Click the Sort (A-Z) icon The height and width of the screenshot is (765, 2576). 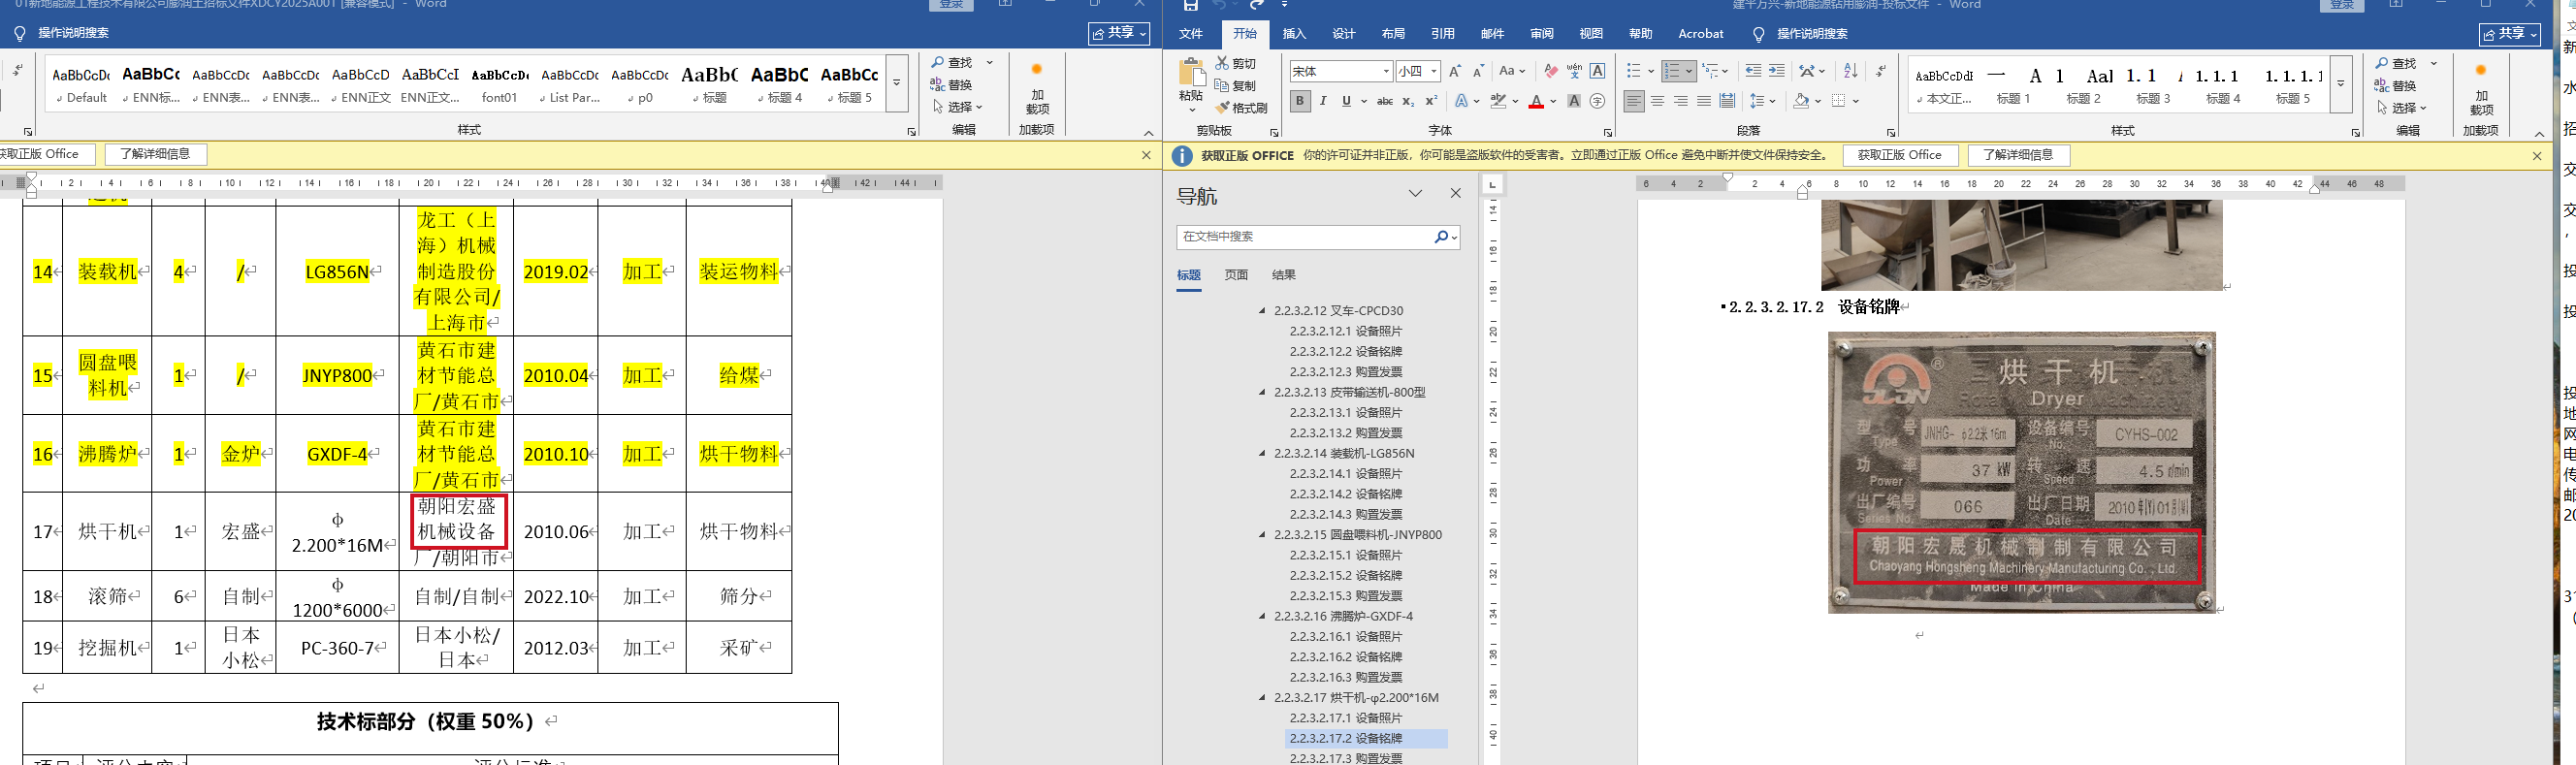1851,71
